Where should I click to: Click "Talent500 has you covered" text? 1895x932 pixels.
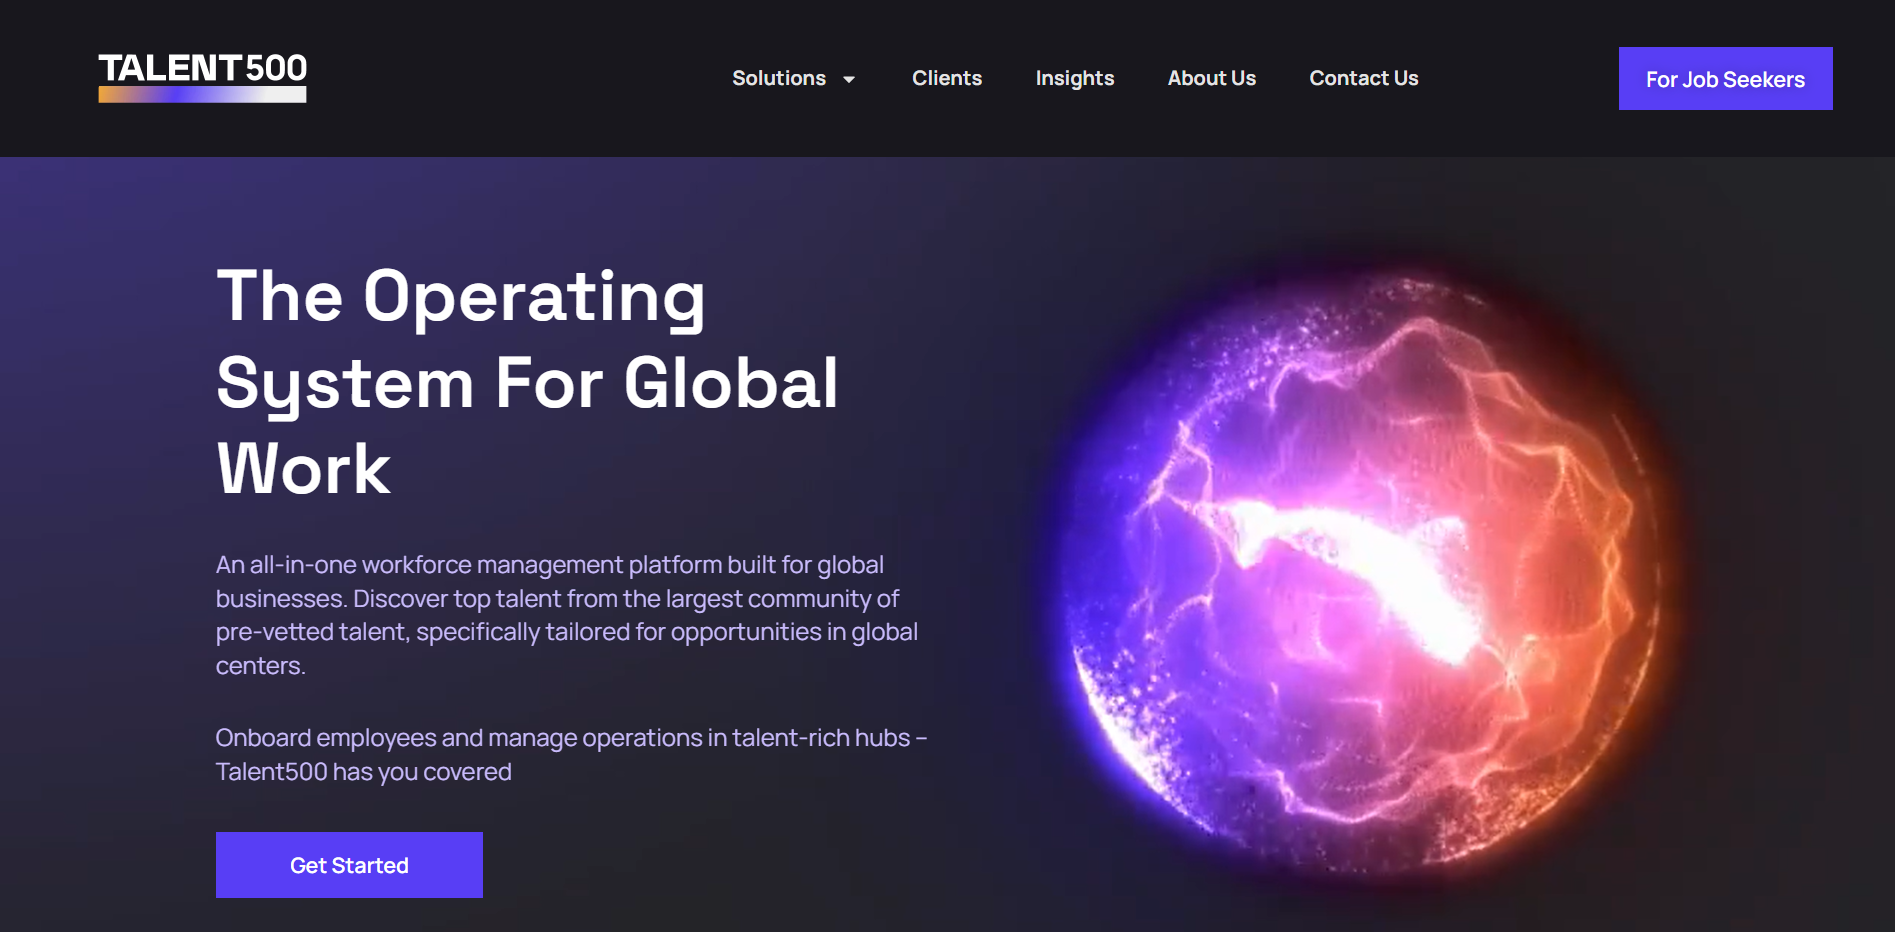coord(363,772)
